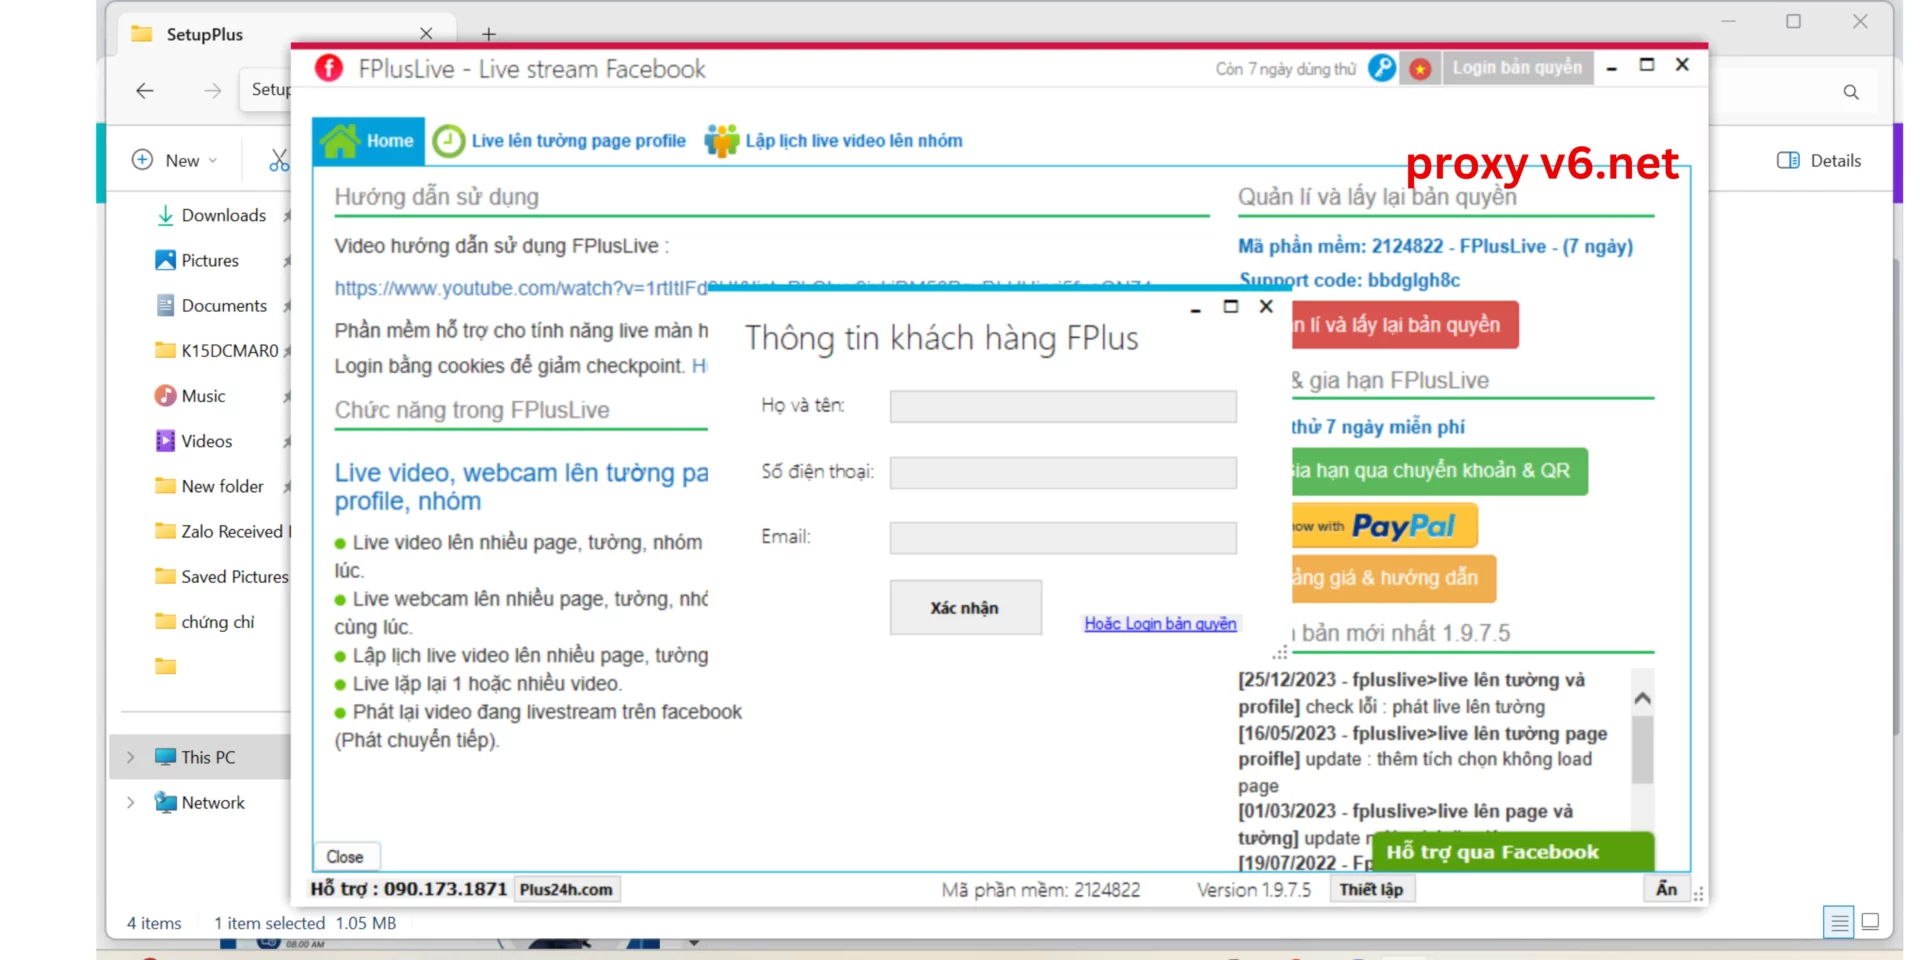
Task: Go forward in File Explorer
Action: pyautogui.click(x=212, y=90)
